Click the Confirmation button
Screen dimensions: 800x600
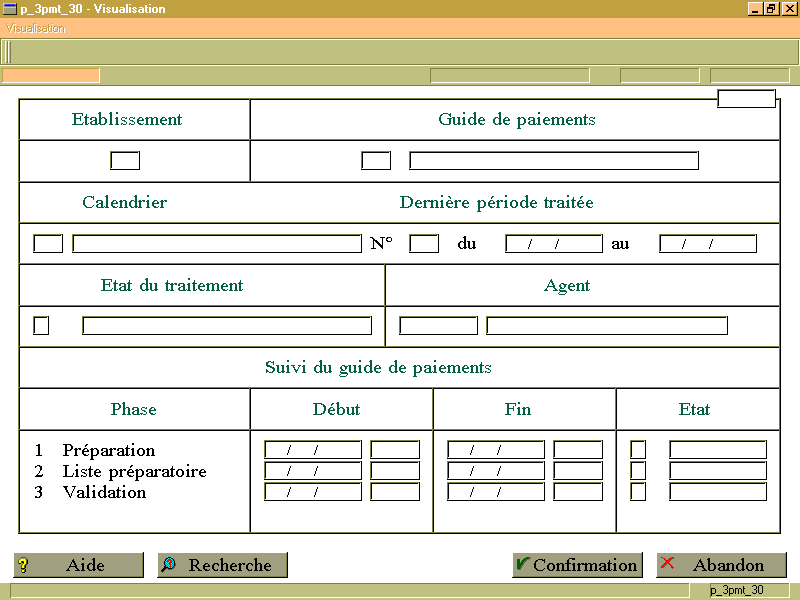pos(578,565)
